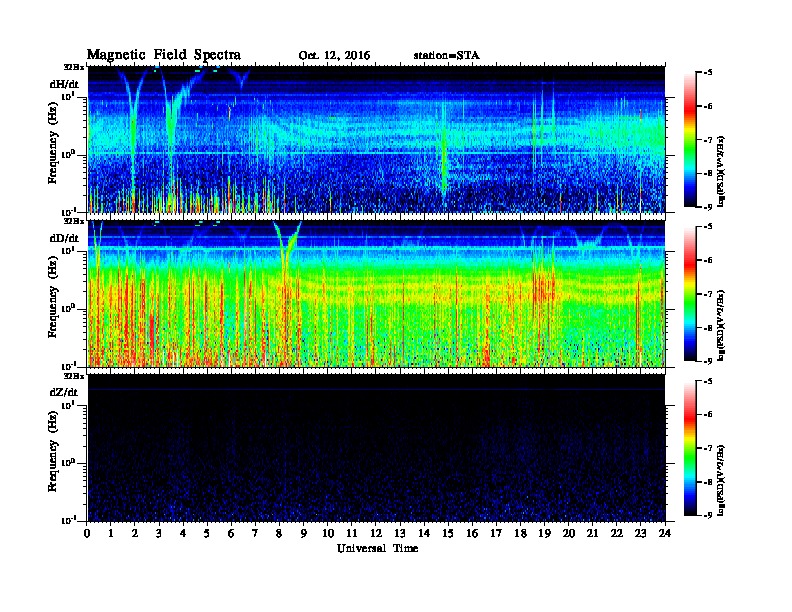Click the "-6" tick on the dD/dt color scale
The width and height of the screenshot is (792, 612).
707,260
